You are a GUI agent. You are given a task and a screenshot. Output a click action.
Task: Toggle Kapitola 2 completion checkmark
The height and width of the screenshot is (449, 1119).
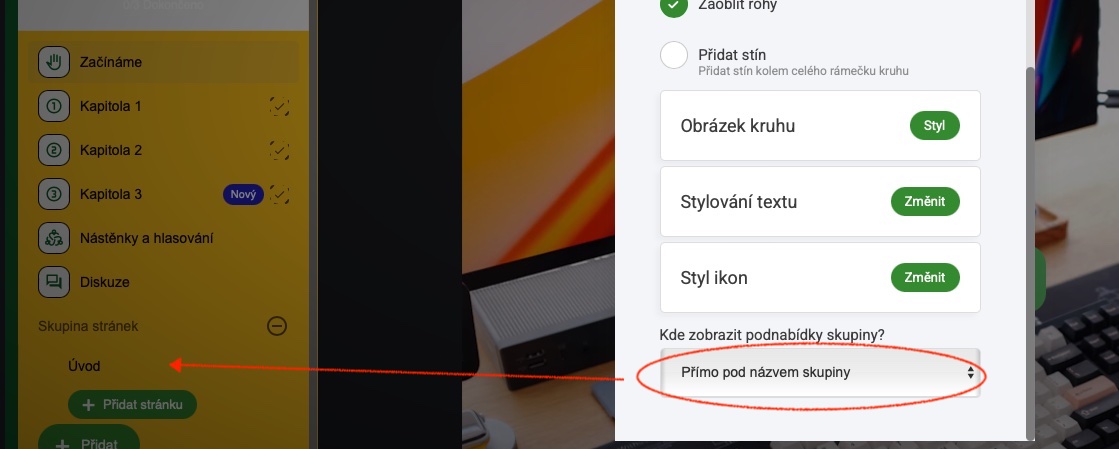[x=279, y=150]
